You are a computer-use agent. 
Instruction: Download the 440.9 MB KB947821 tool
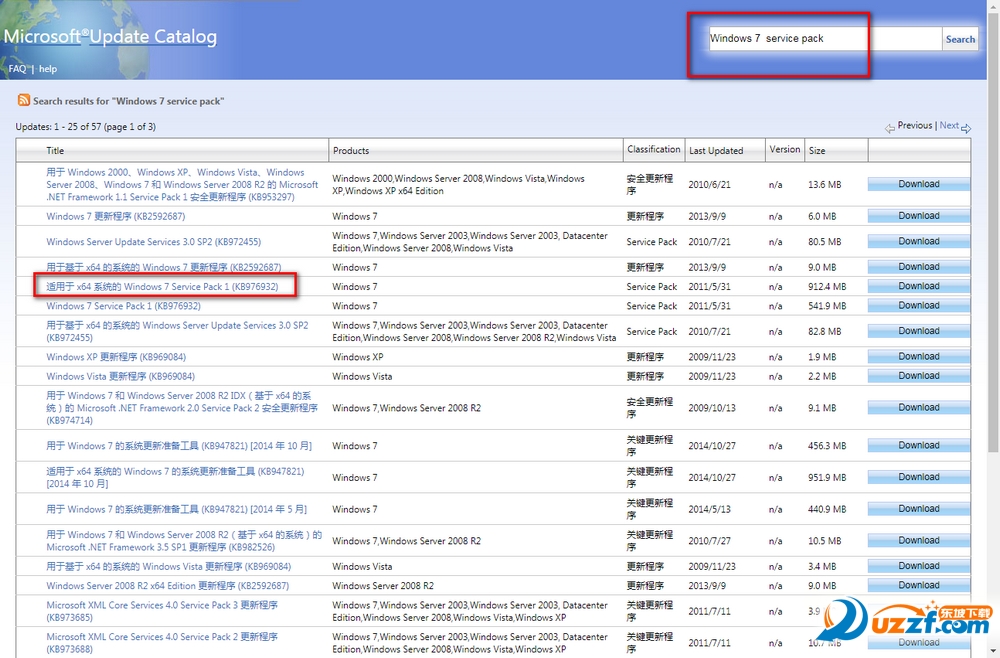coord(918,509)
